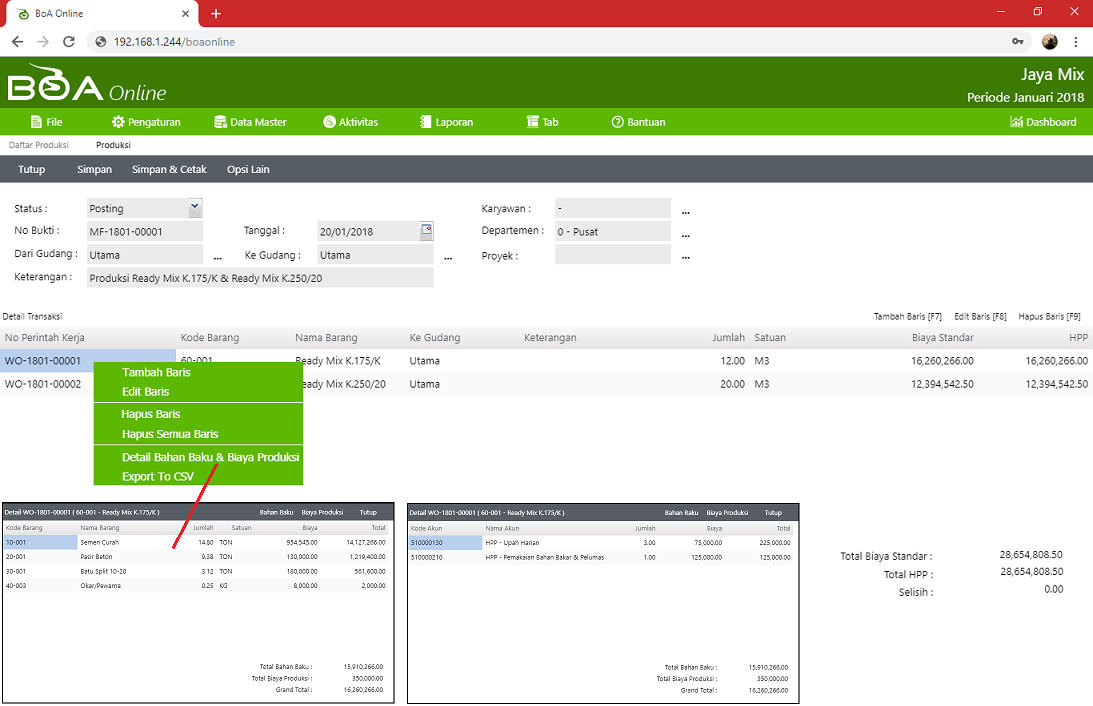Click the Keterangan input field
Screen dimensions: 1093x706
pos(260,278)
